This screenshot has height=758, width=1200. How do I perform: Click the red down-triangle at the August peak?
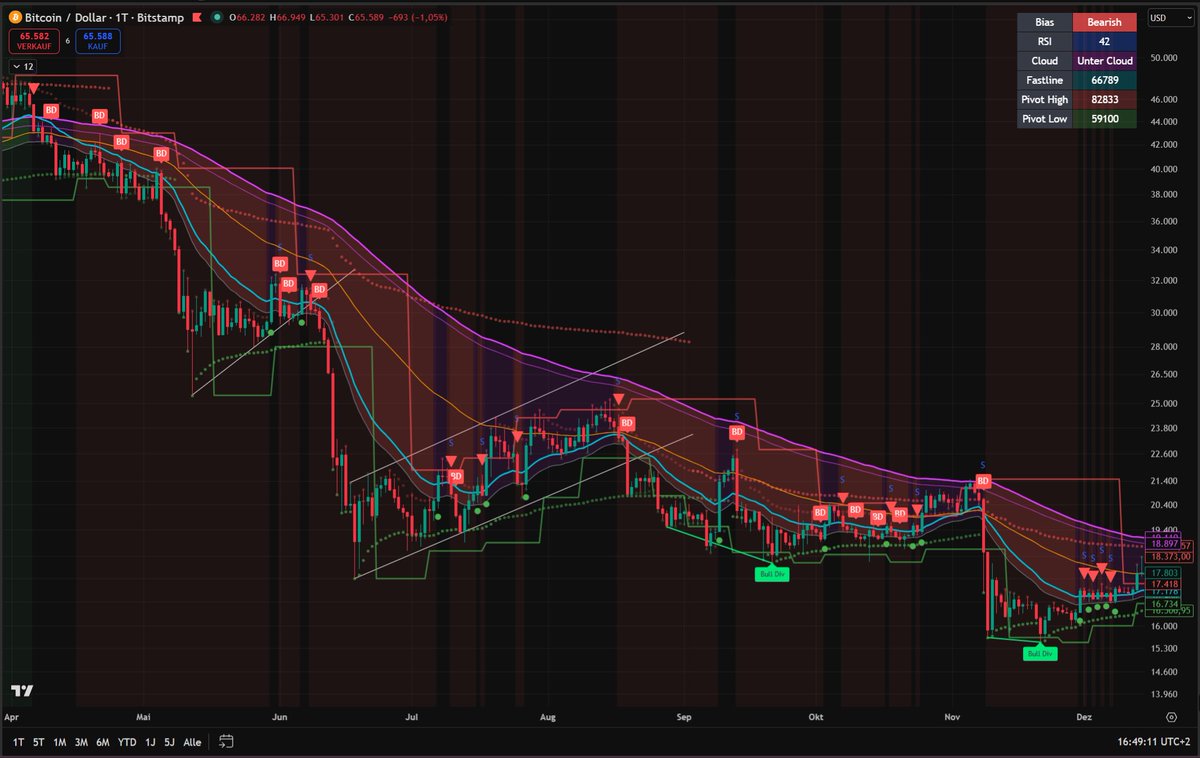coord(619,399)
